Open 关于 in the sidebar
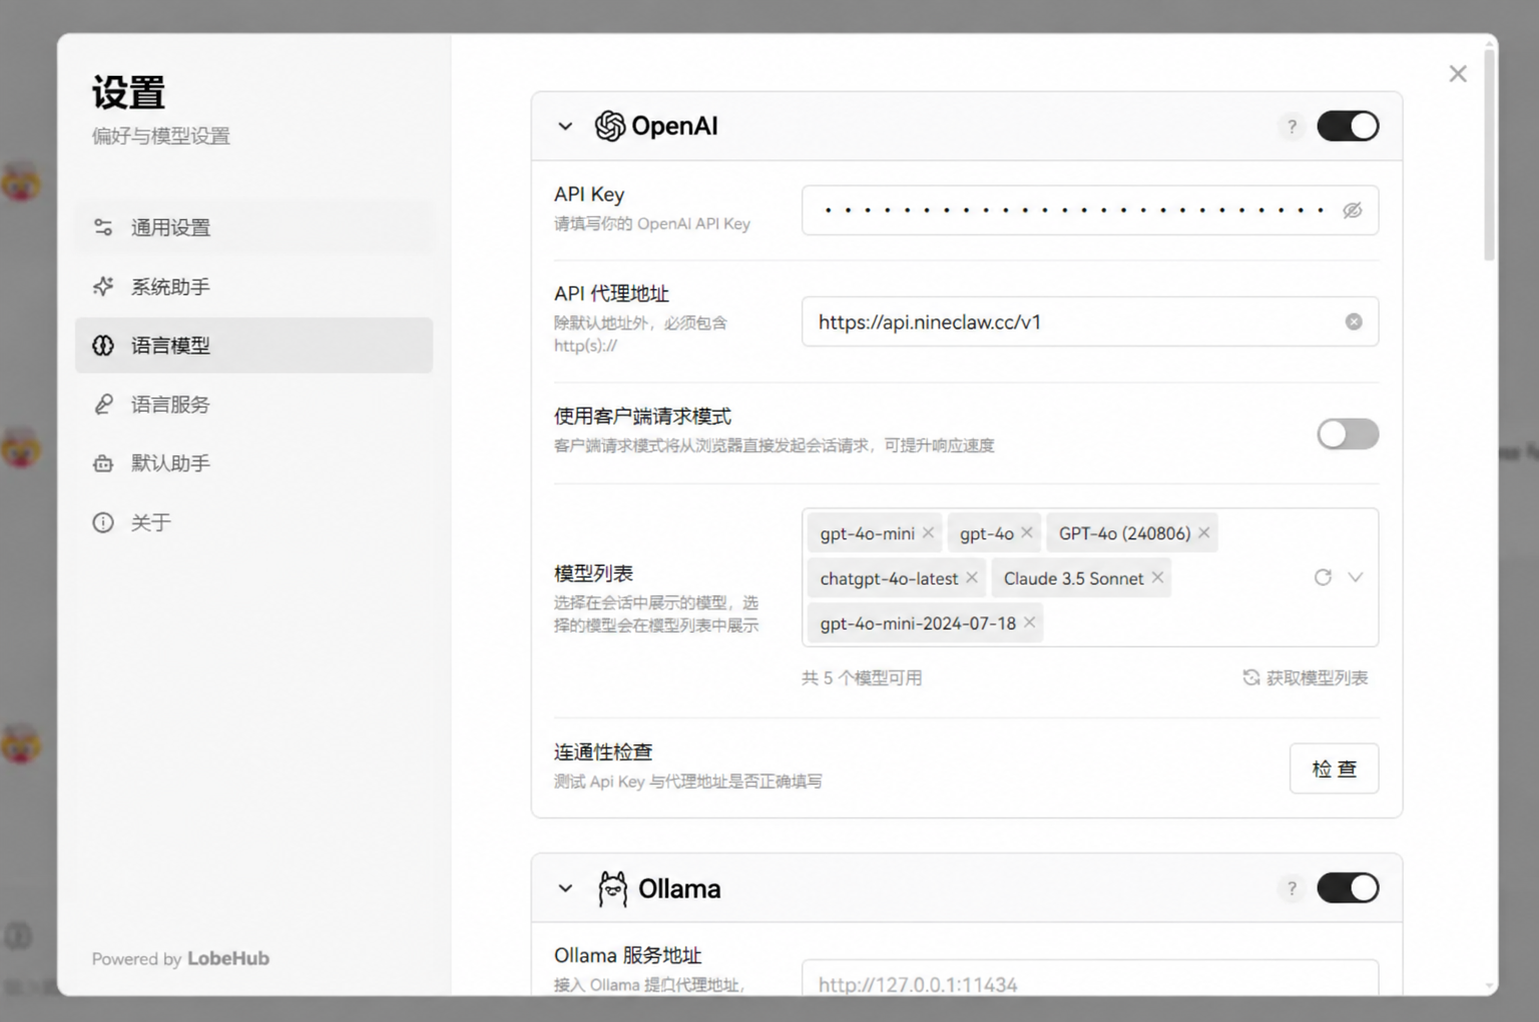Screen dimensions: 1539x1022 pos(254,522)
